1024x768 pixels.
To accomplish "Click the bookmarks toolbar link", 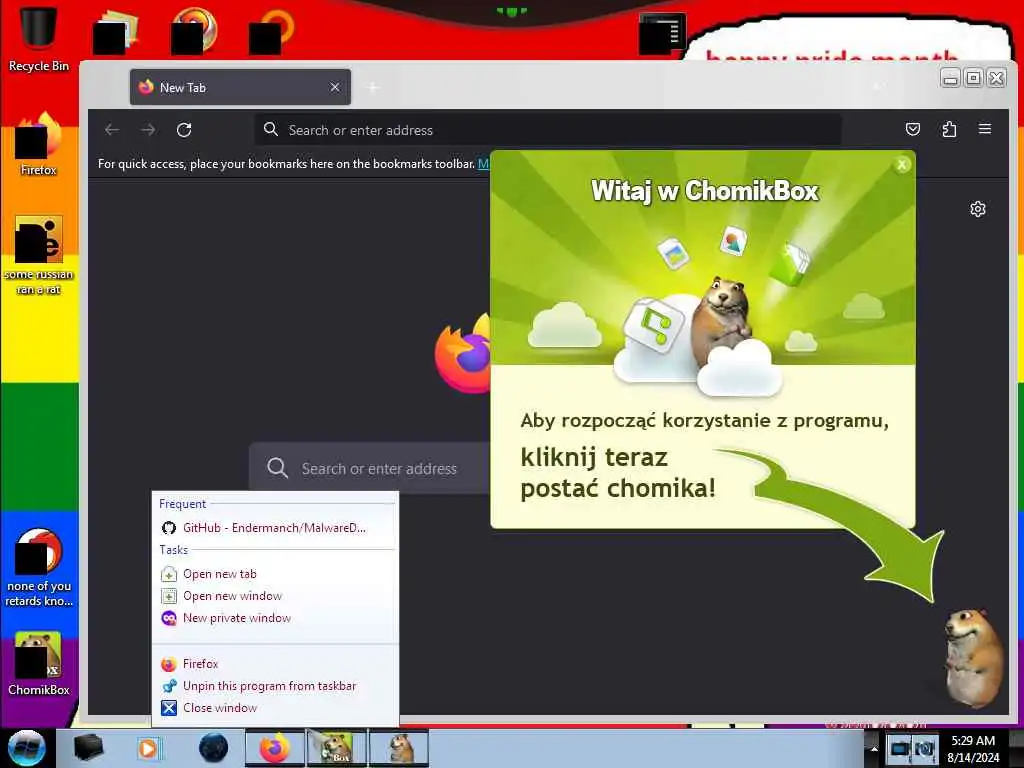I will tap(483, 163).
